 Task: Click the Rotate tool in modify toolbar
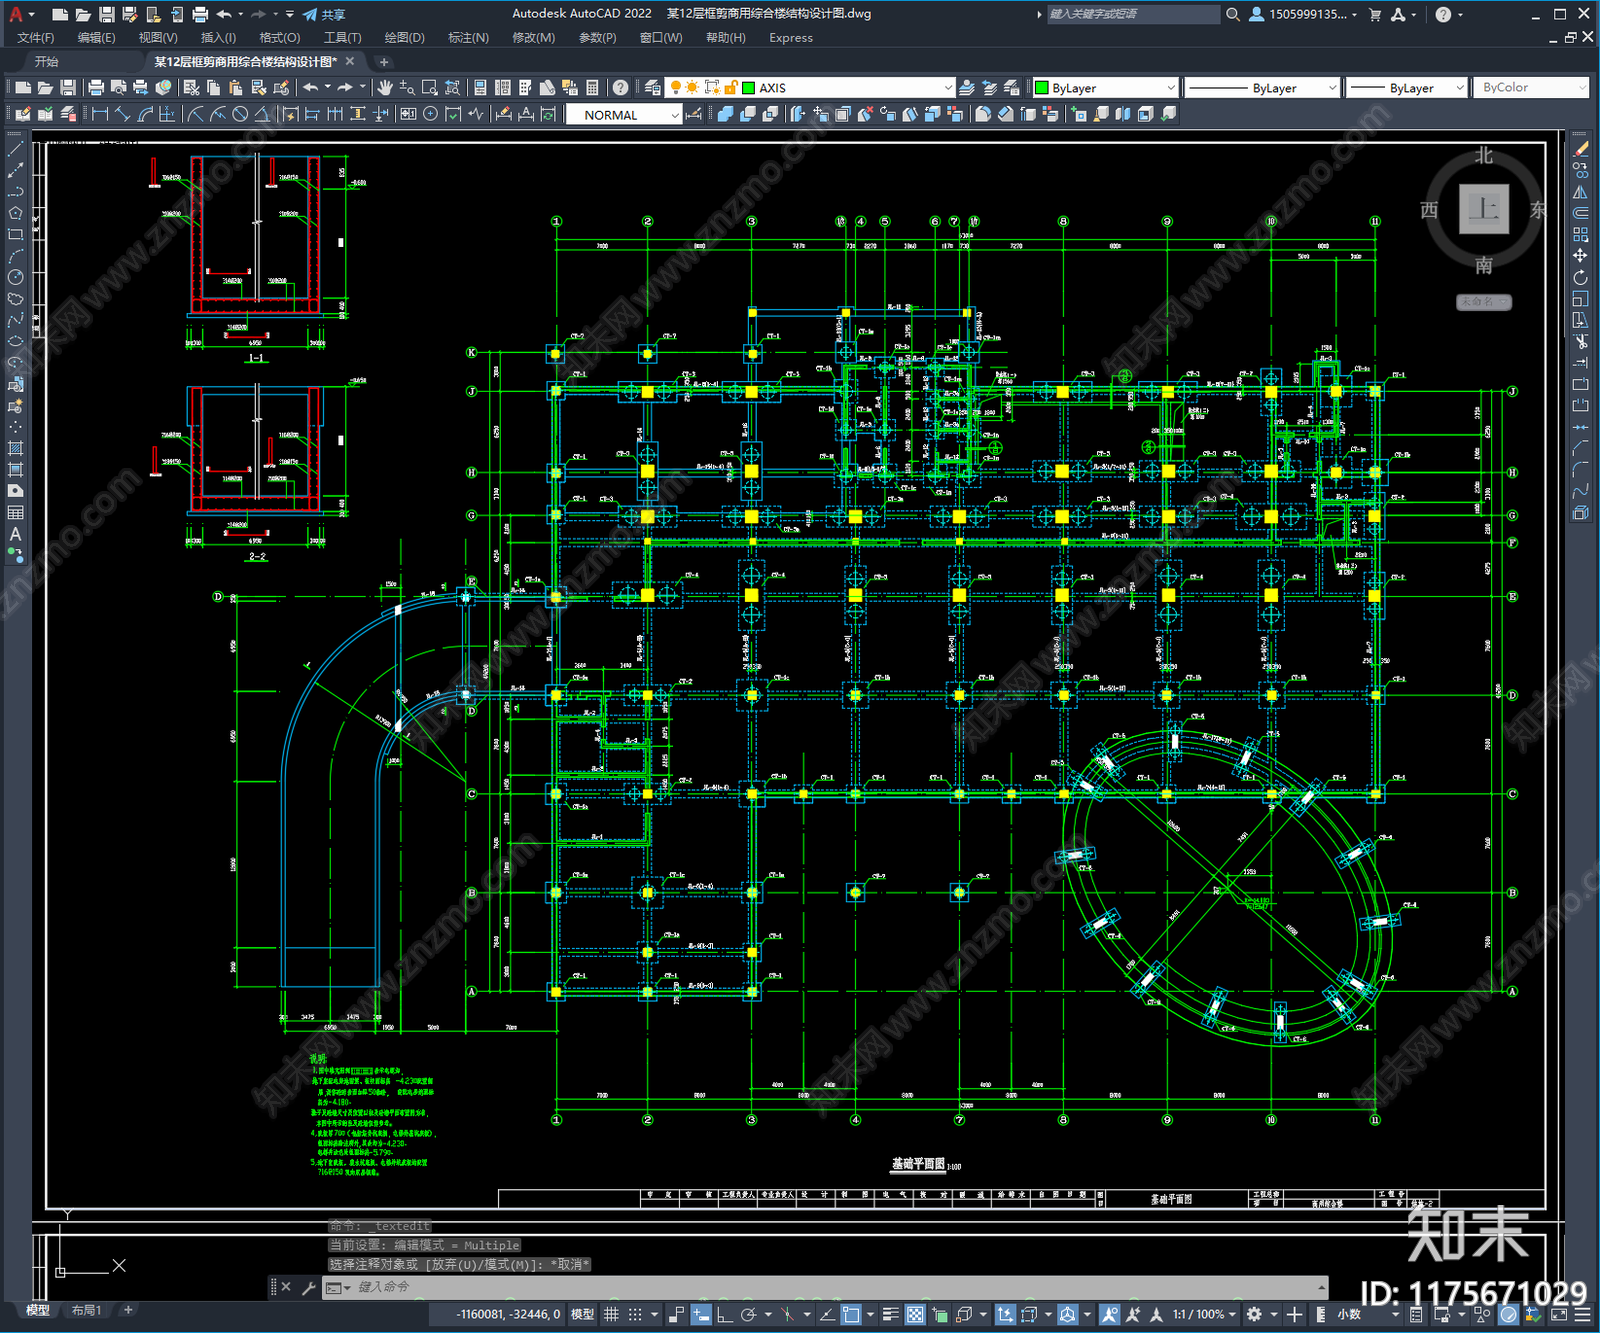coord(1580,277)
